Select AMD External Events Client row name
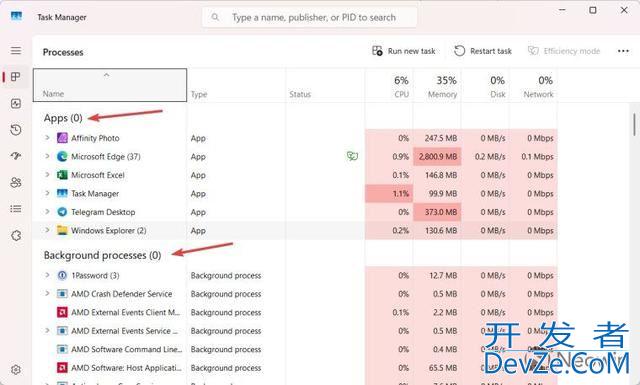The image size is (640, 385). pos(126,312)
